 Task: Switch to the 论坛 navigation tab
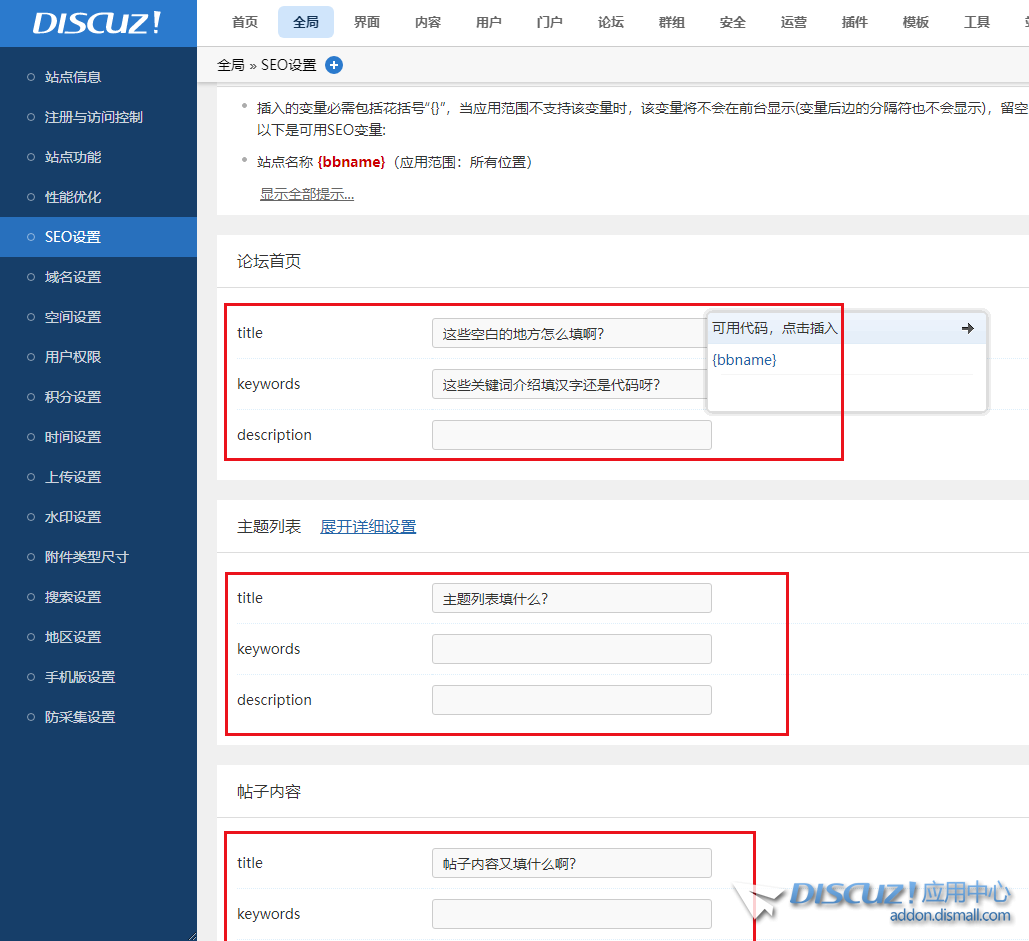coord(611,22)
